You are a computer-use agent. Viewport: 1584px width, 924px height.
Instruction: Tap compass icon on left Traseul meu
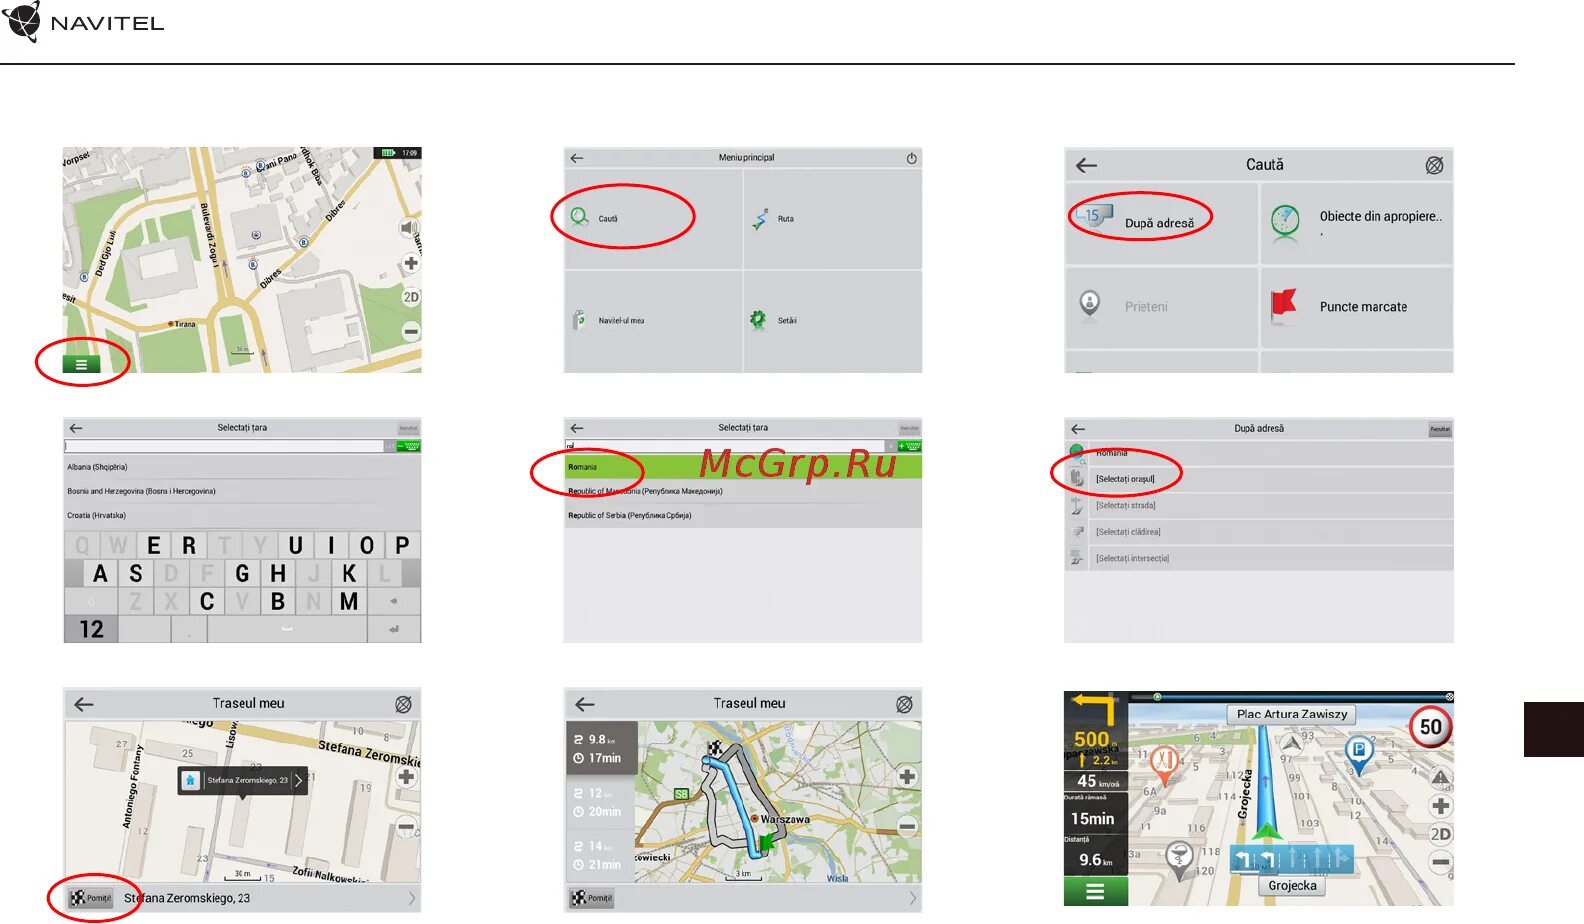click(403, 704)
